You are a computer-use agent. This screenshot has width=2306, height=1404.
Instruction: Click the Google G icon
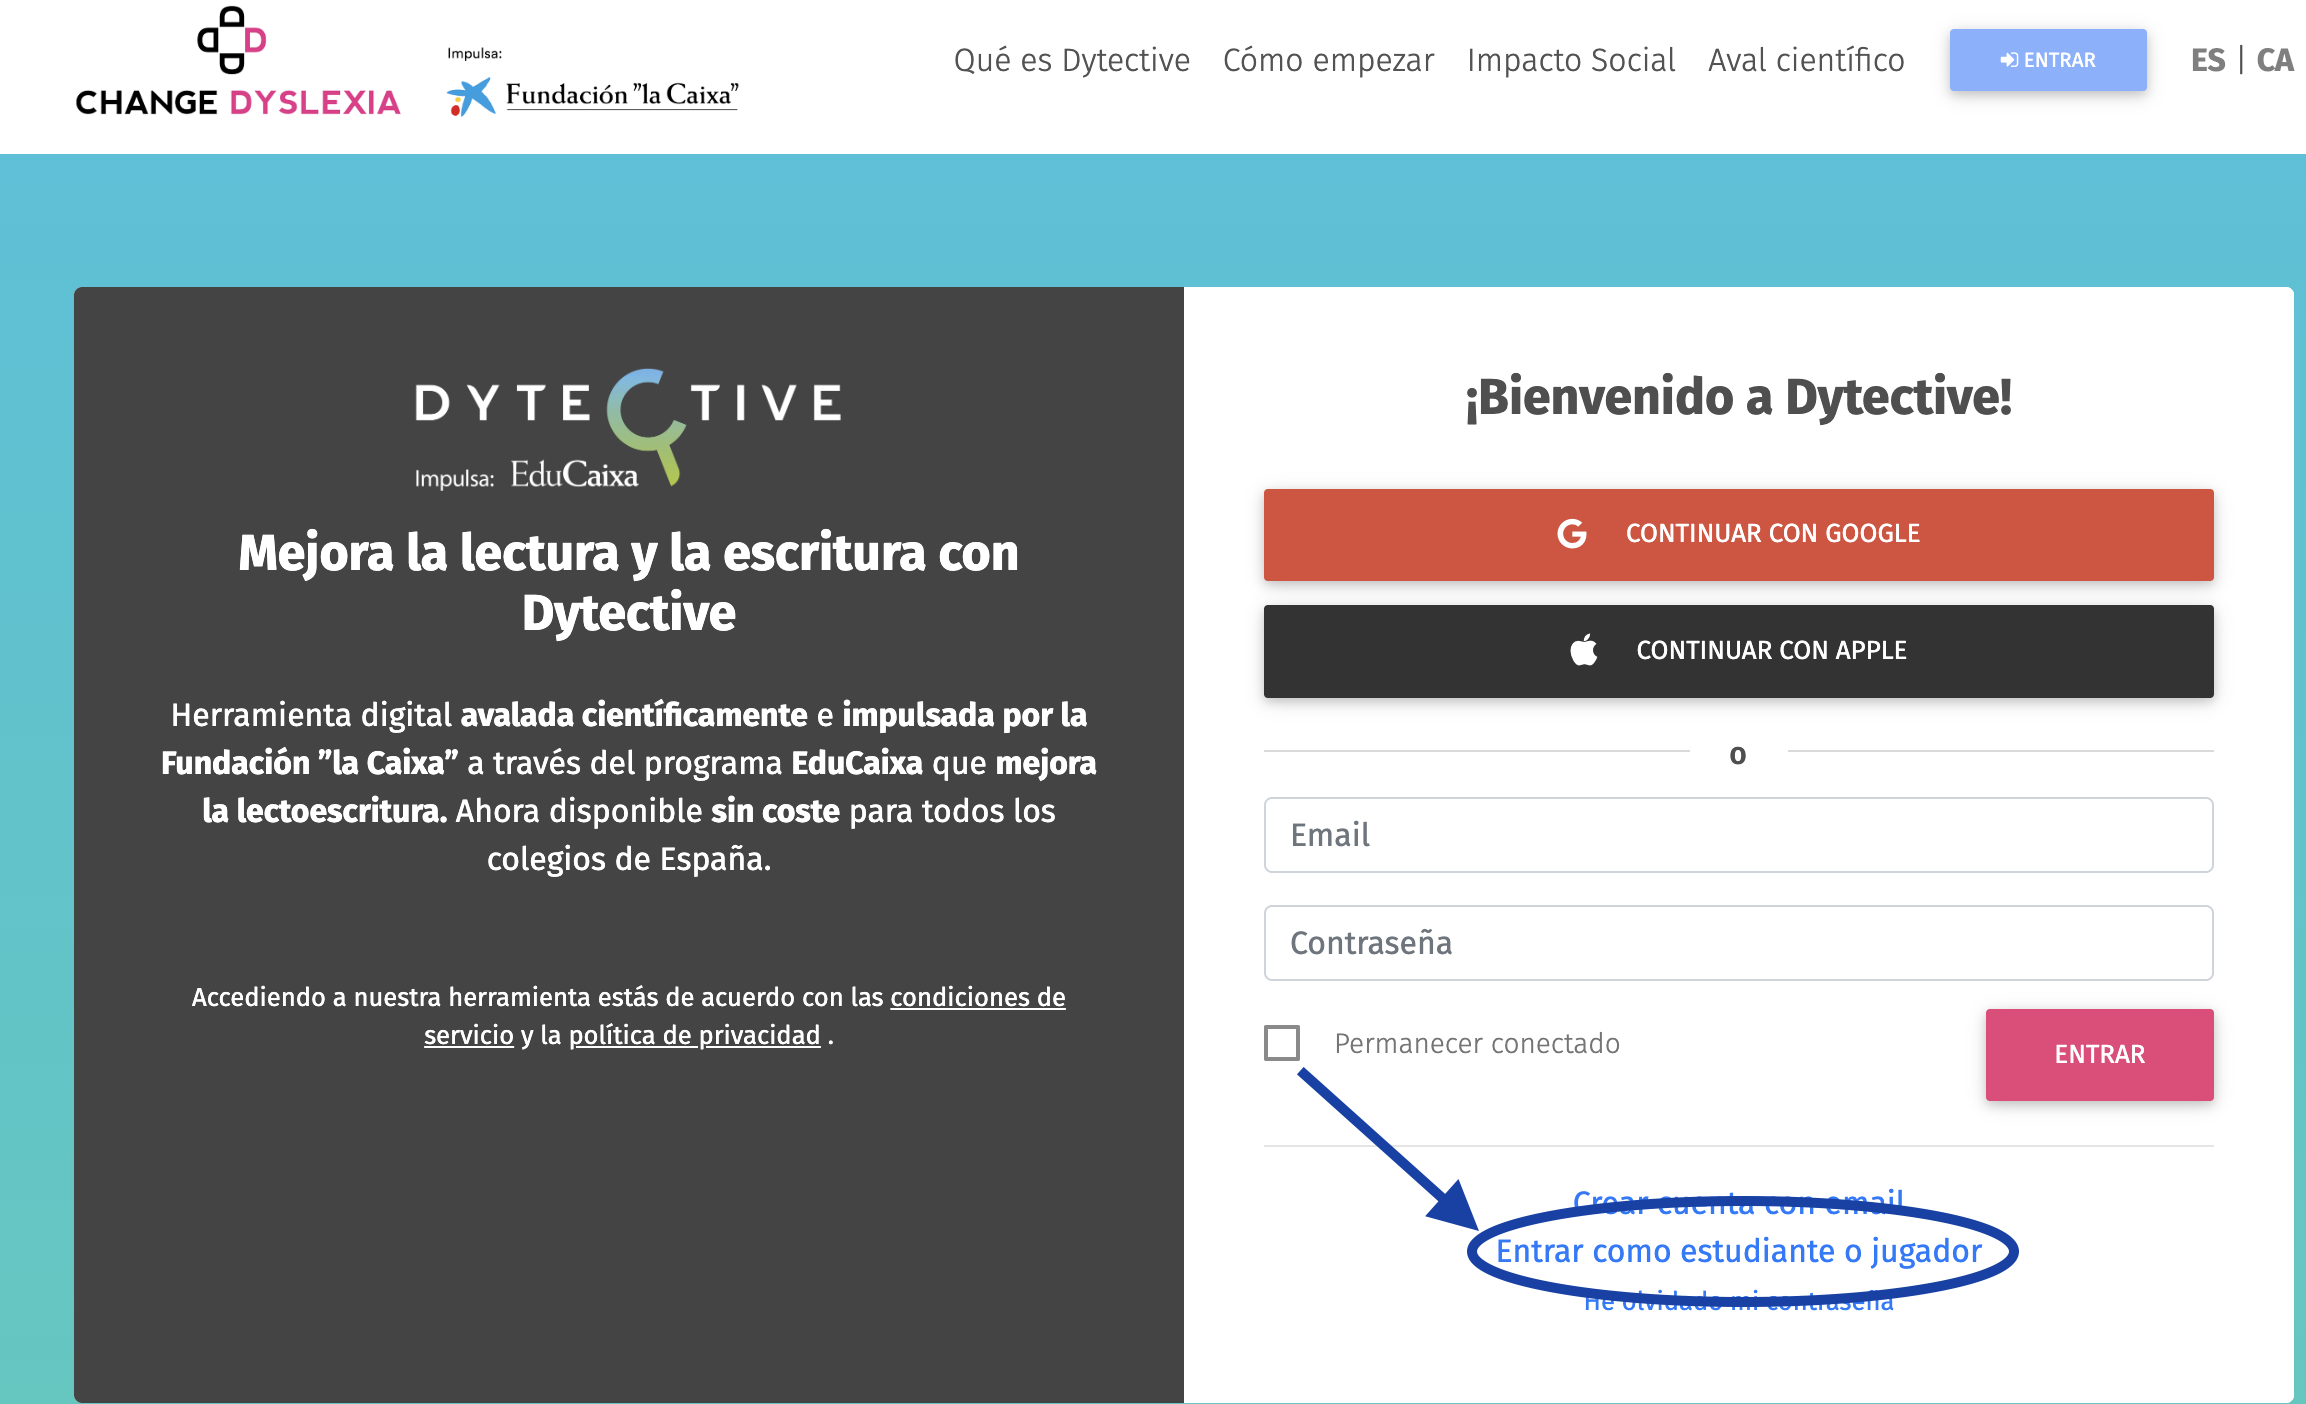pos(1572,534)
